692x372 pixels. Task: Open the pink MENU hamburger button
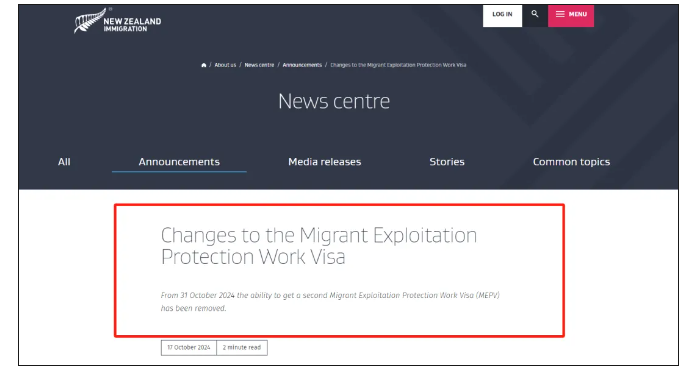tap(571, 15)
